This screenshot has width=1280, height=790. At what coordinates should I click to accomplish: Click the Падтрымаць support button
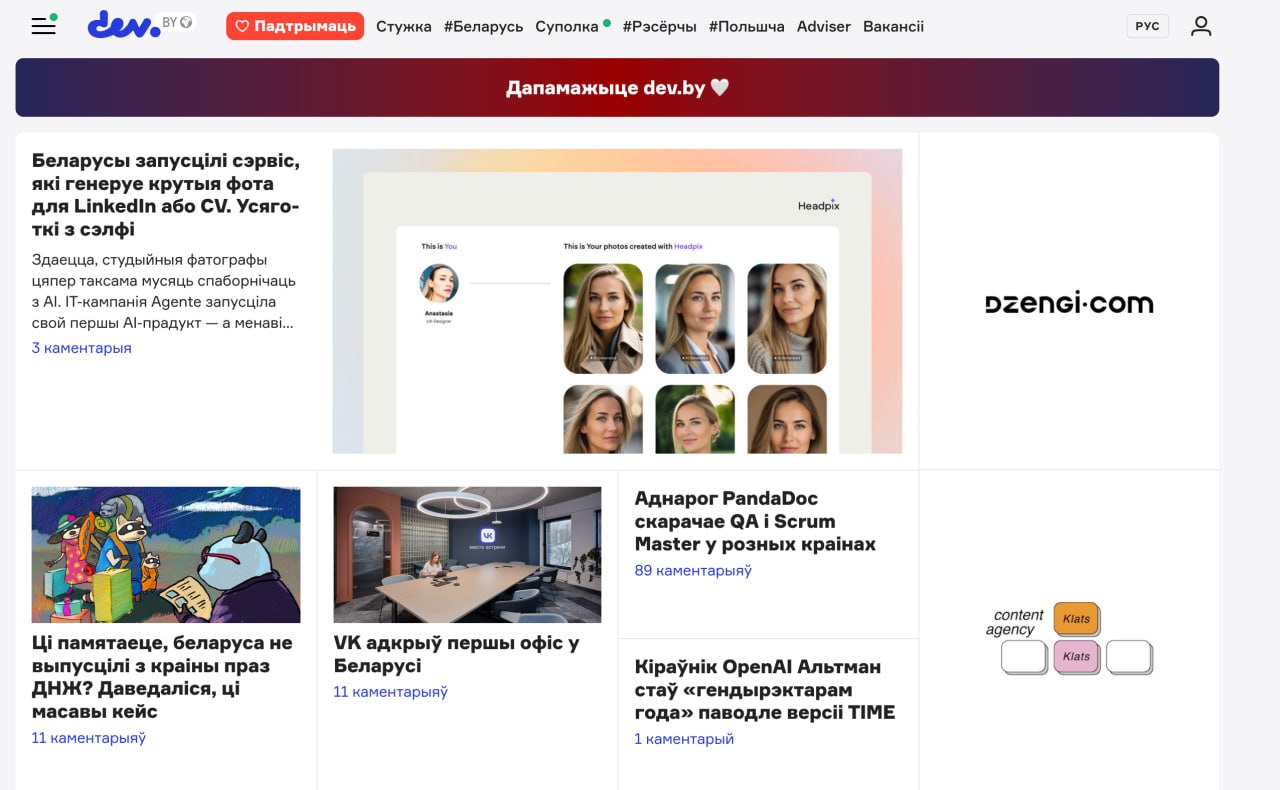[295, 26]
